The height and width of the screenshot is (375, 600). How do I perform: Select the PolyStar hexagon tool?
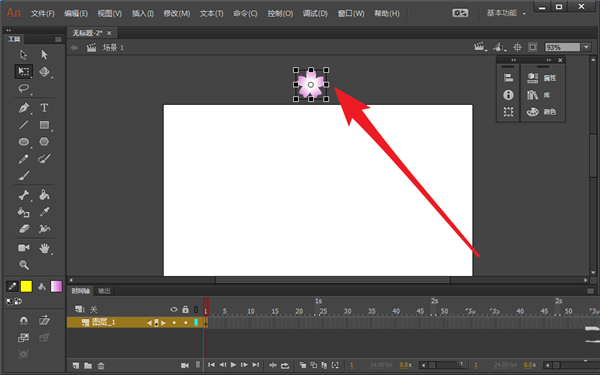tap(44, 142)
